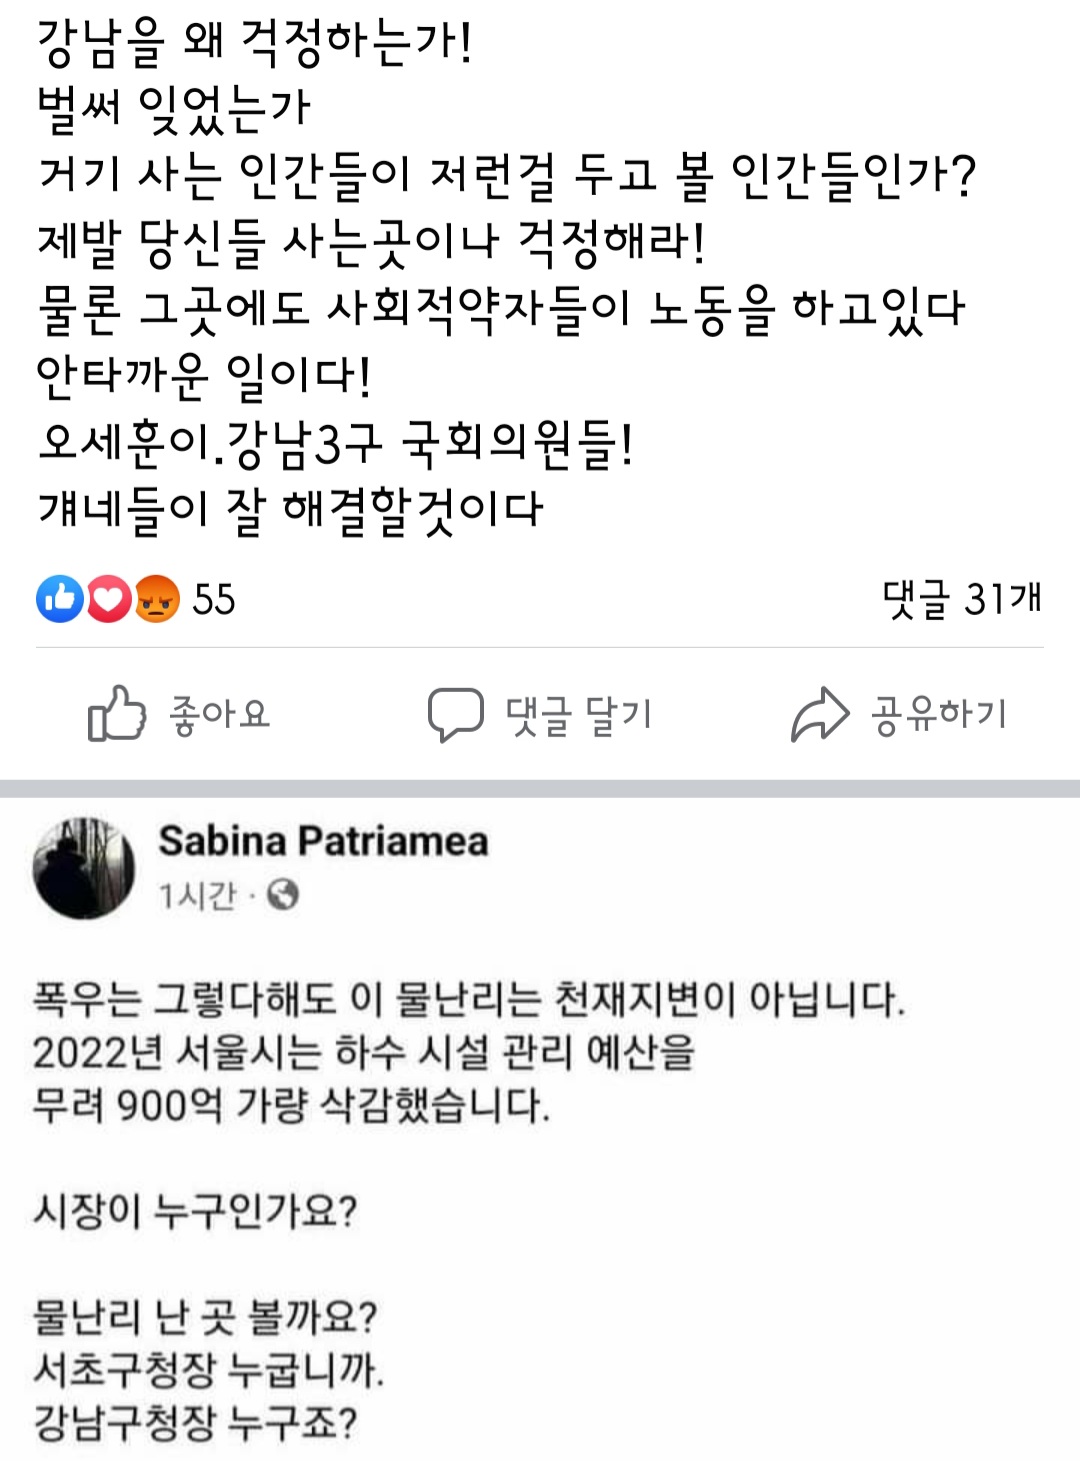Tap the line starting with 강남을 왜
Viewport: 1080px width, 1461px height.
tap(254, 43)
